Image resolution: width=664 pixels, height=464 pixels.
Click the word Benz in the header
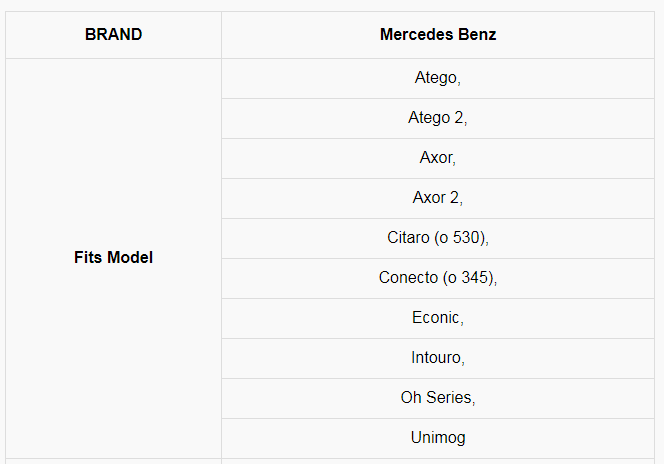tap(476, 35)
